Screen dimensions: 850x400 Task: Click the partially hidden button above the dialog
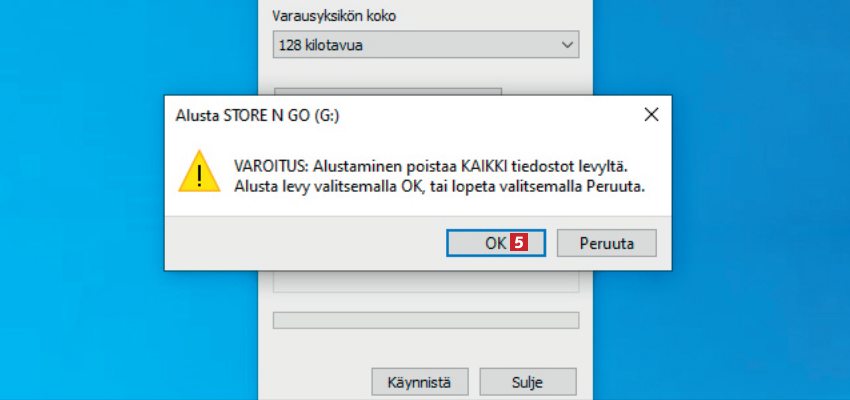click(388, 91)
